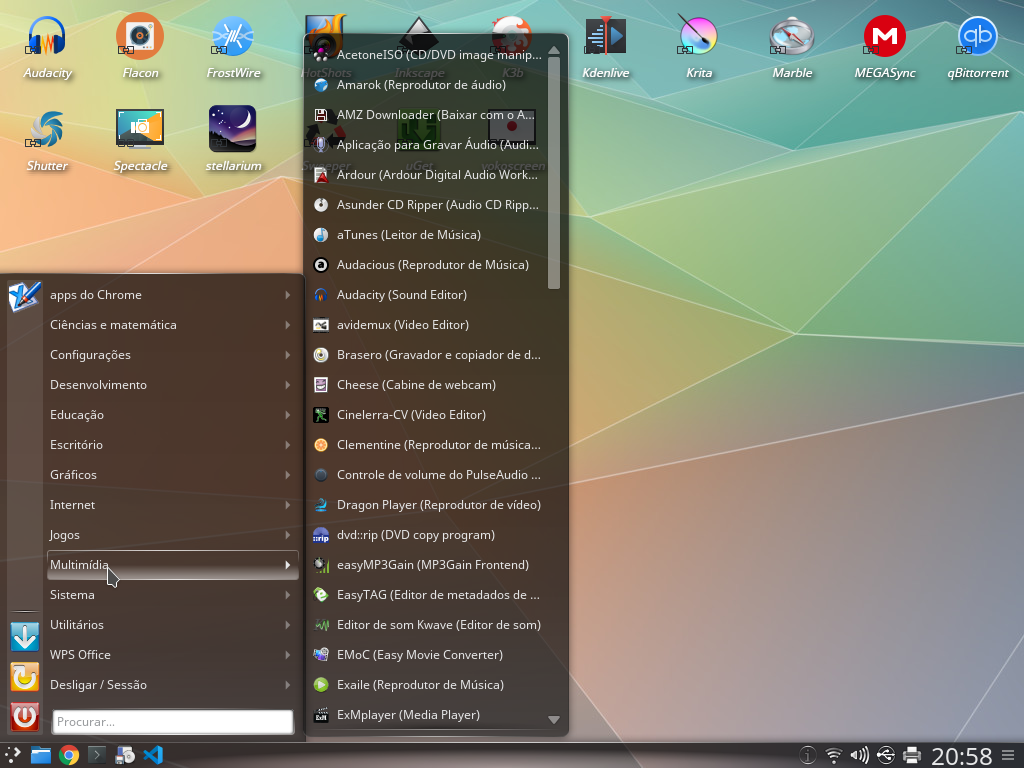Click the submenu scrollbar handle
Viewport: 1024px width, 768px height.
click(x=554, y=173)
